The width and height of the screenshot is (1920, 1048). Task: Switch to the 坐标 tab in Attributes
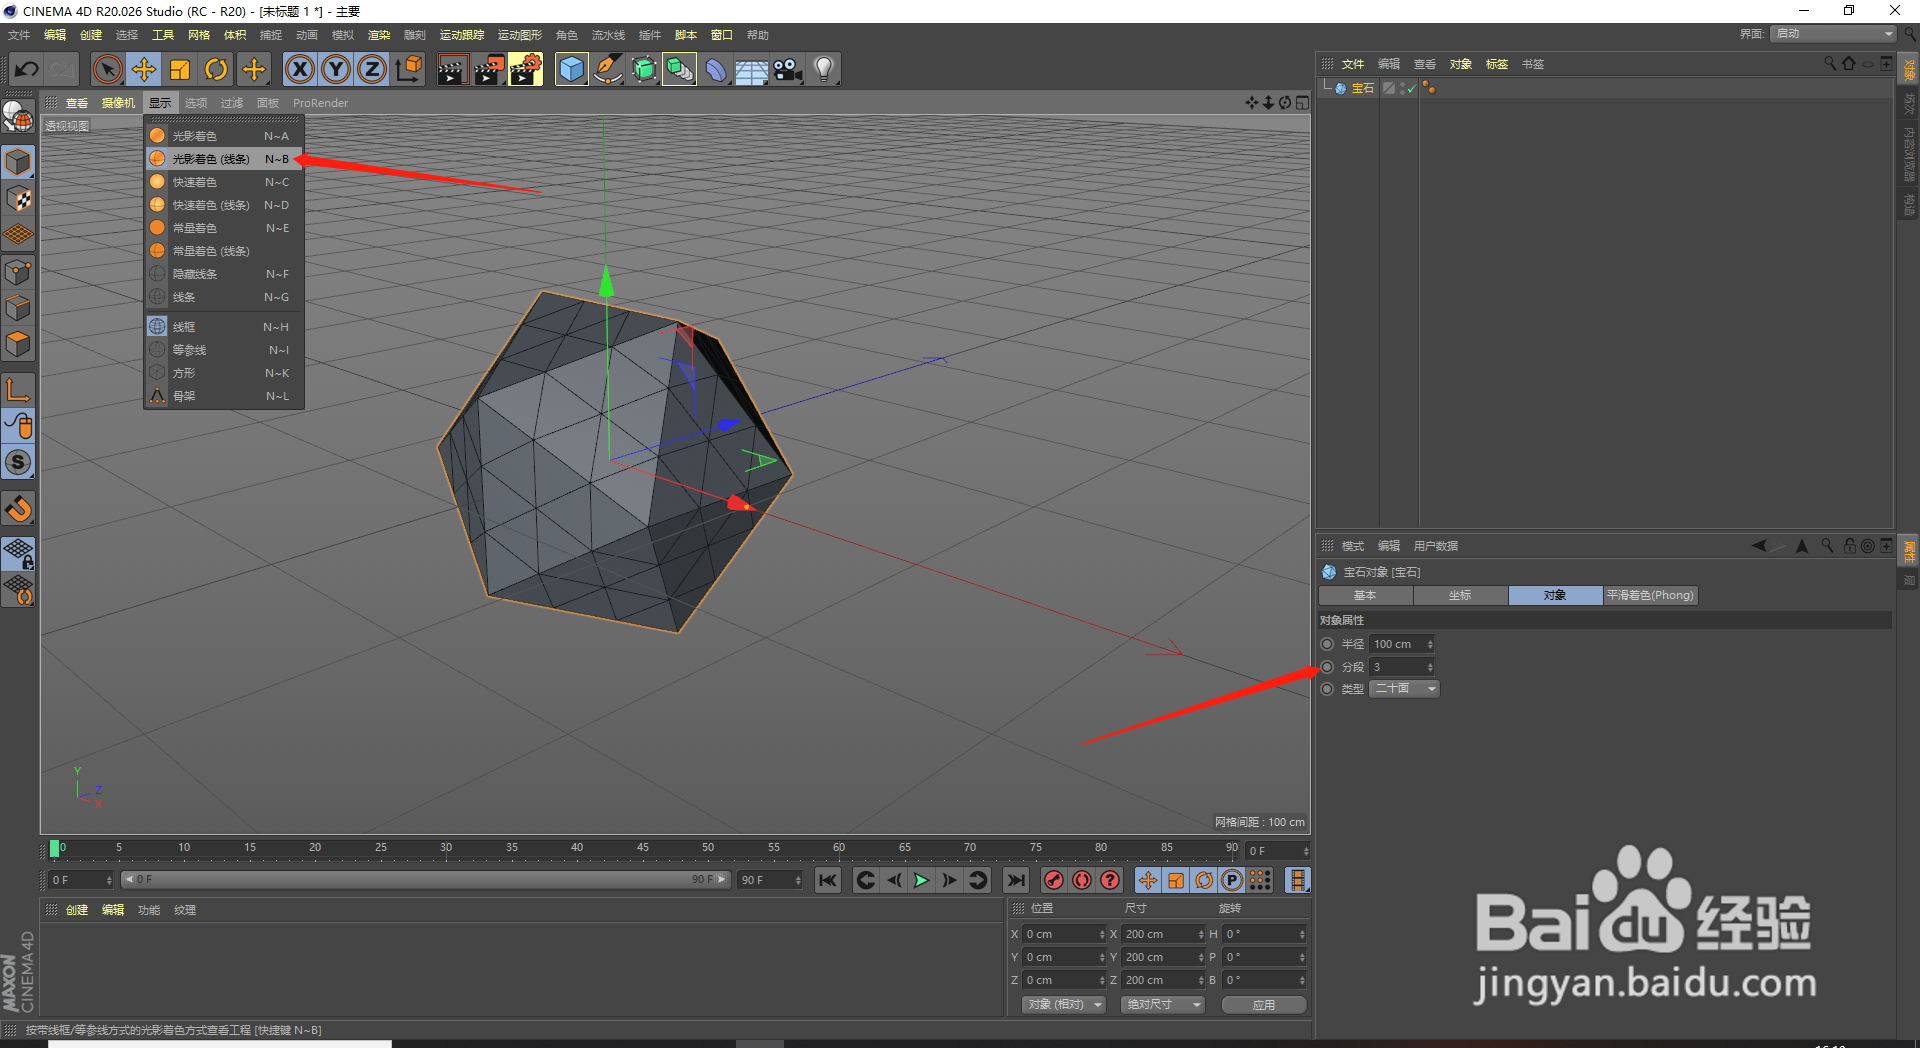[x=1460, y=595]
